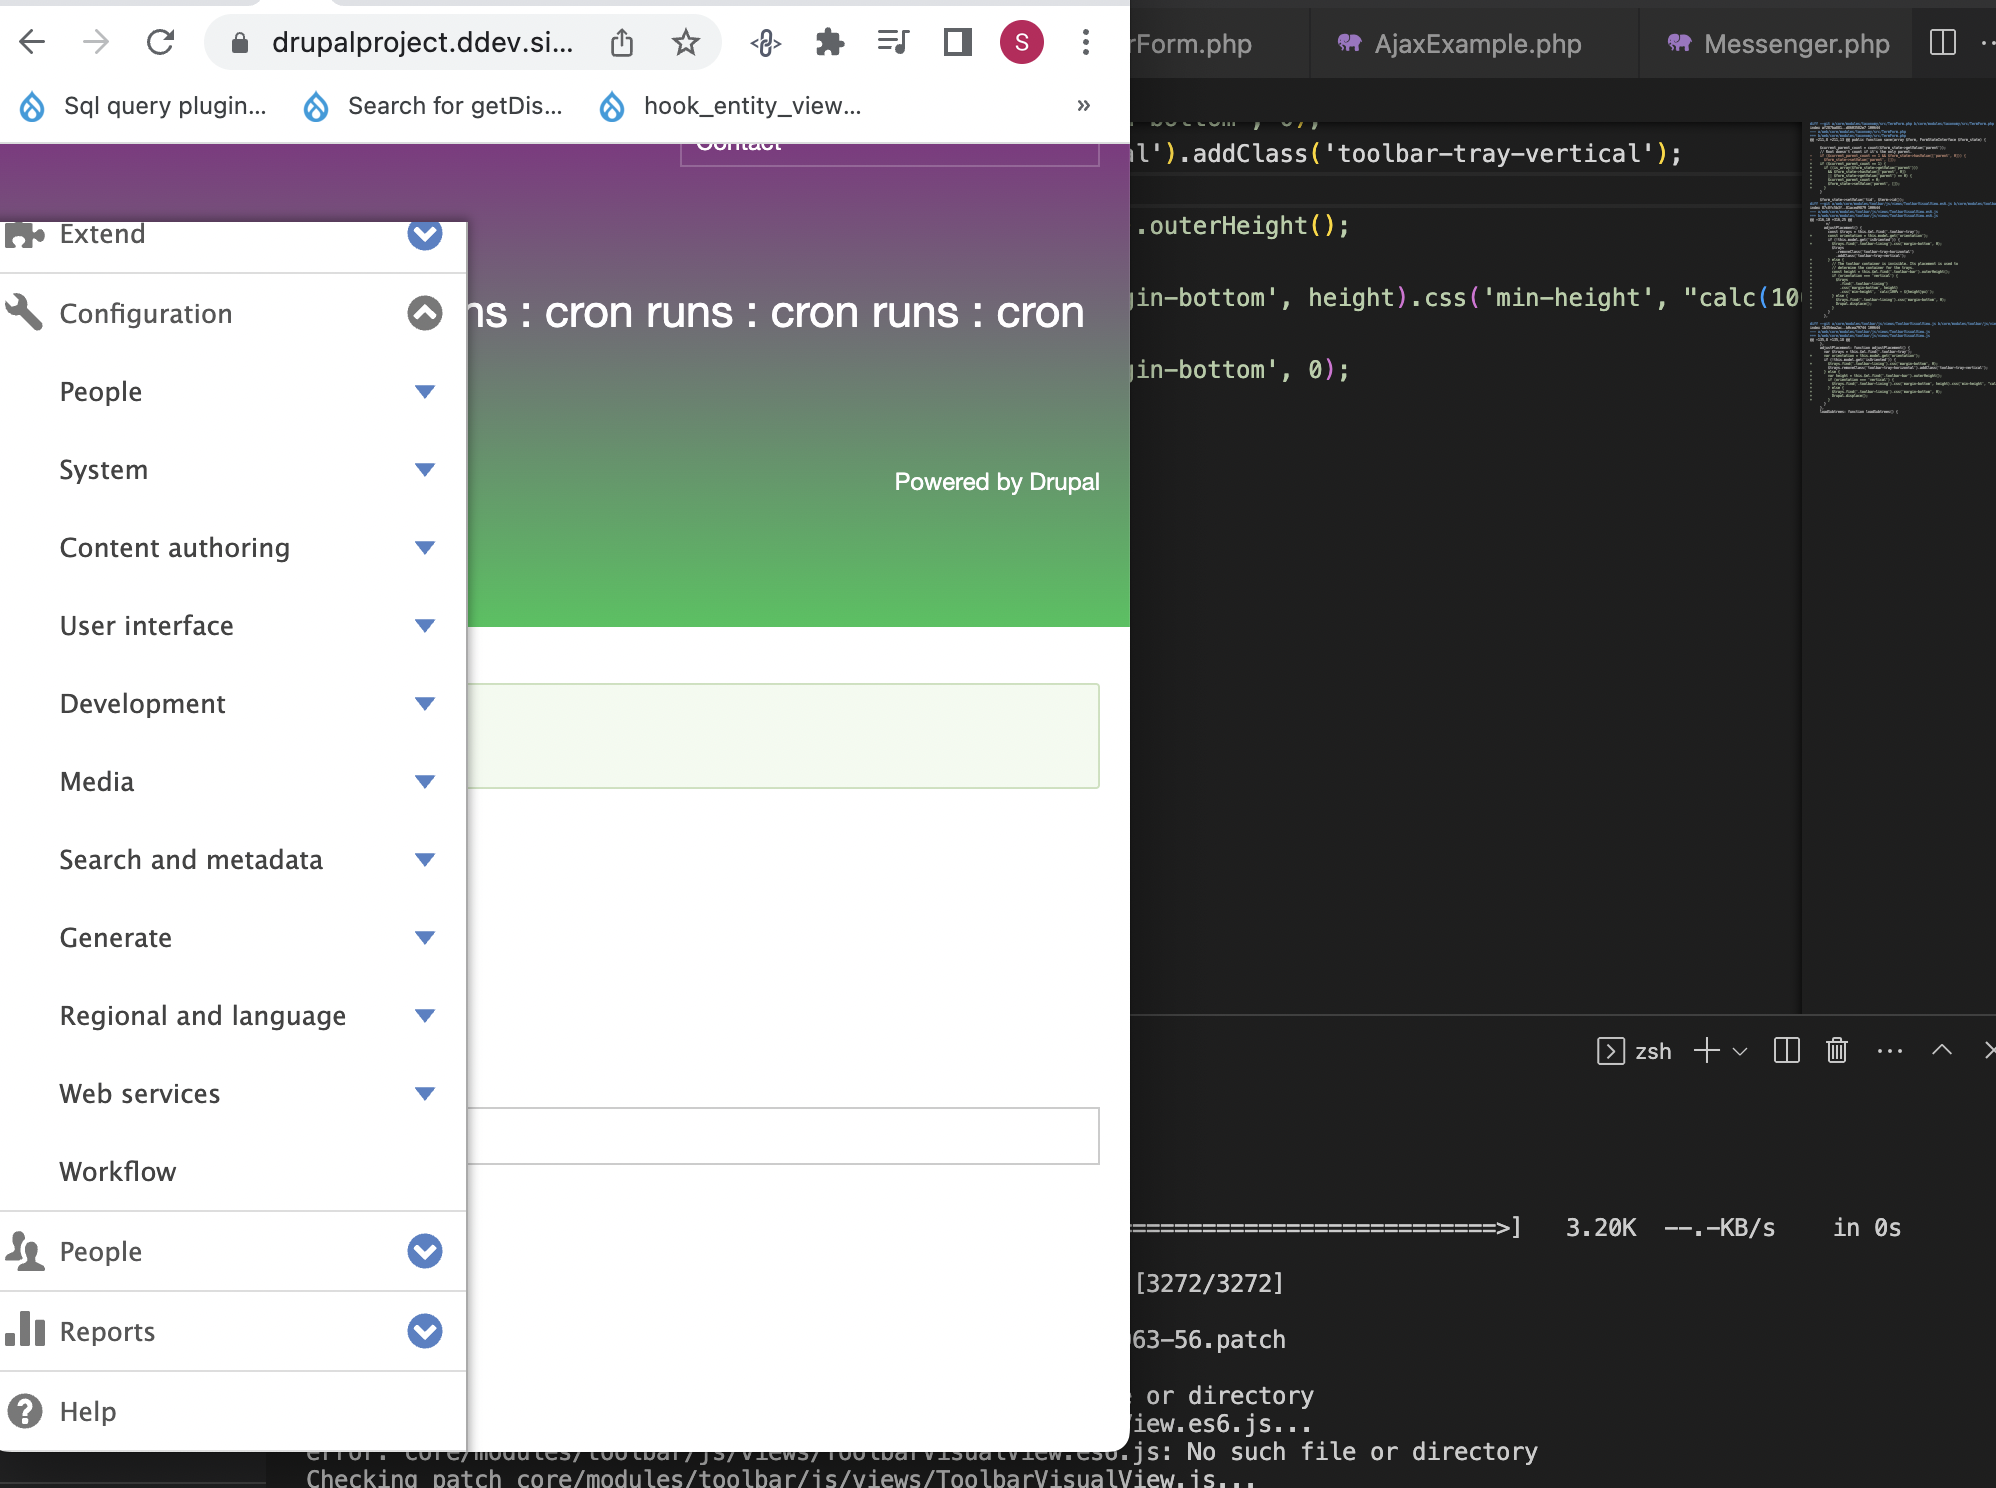Image resolution: width=1996 pixels, height=1488 pixels.
Task: Switch to the Messenger.php tab
Action: coord(1797,43)
